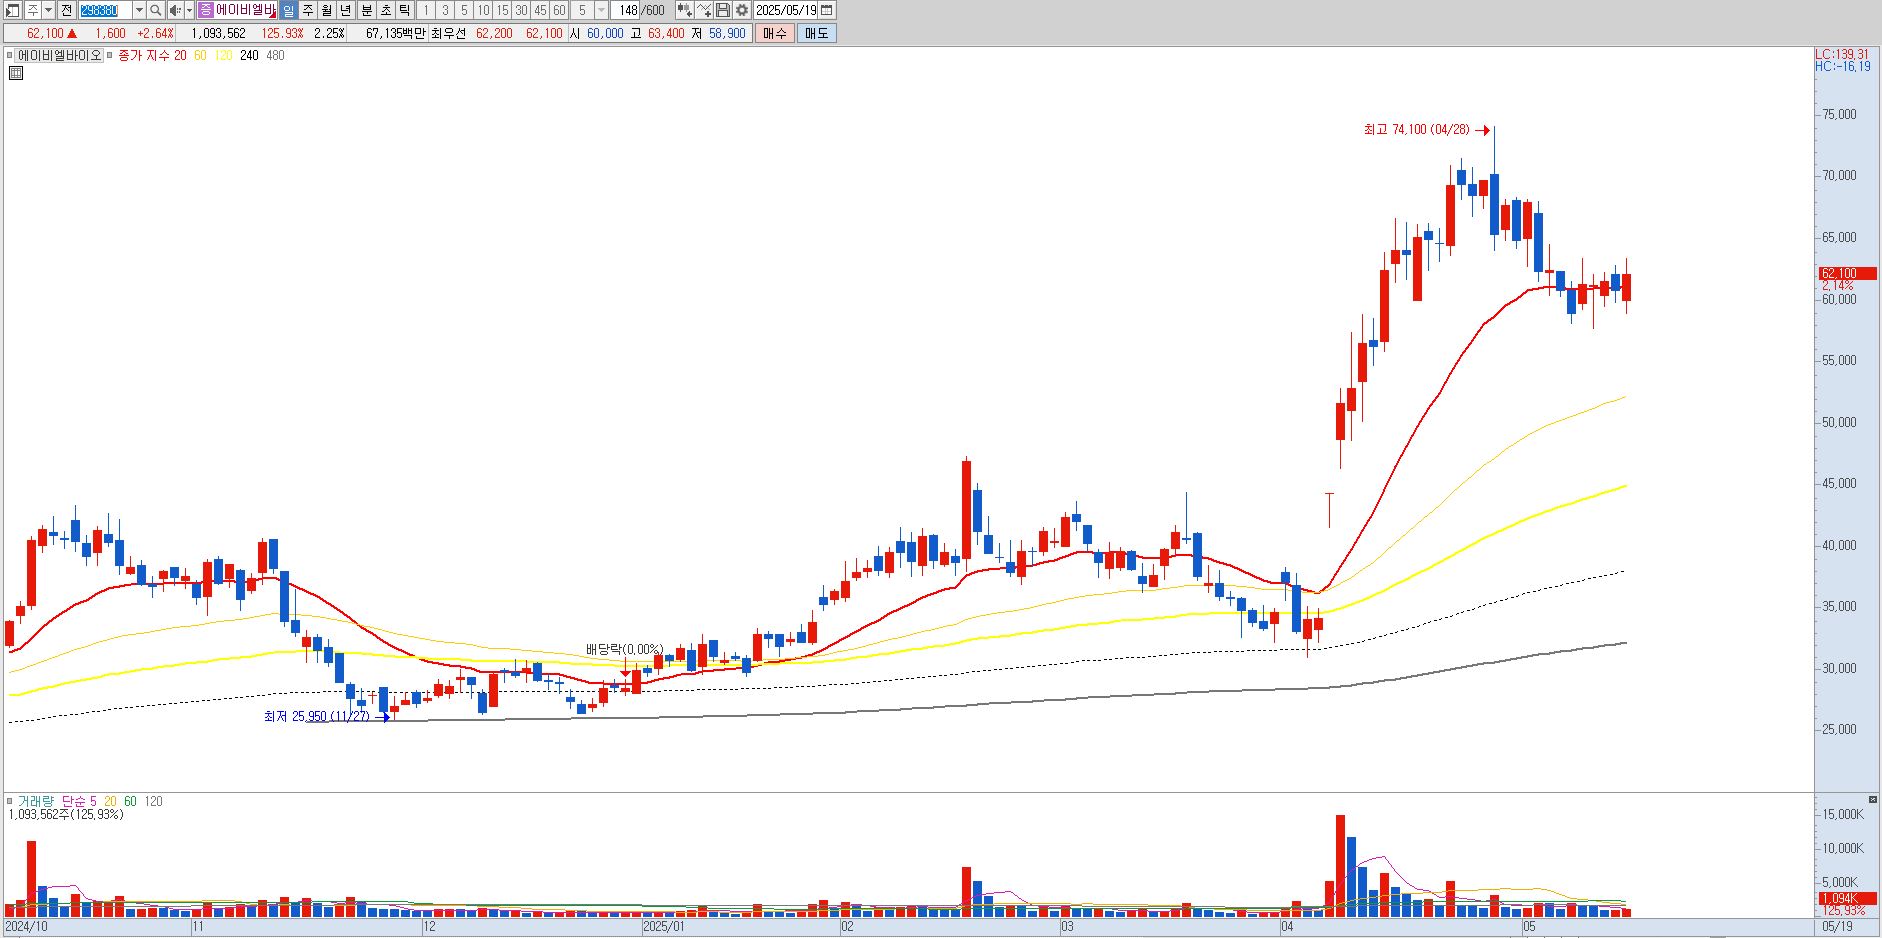This screenshot has height=938, width=1882.
Task: Click the 최고 74,100 (04/28) marker label
Action: coord(1416,130)
